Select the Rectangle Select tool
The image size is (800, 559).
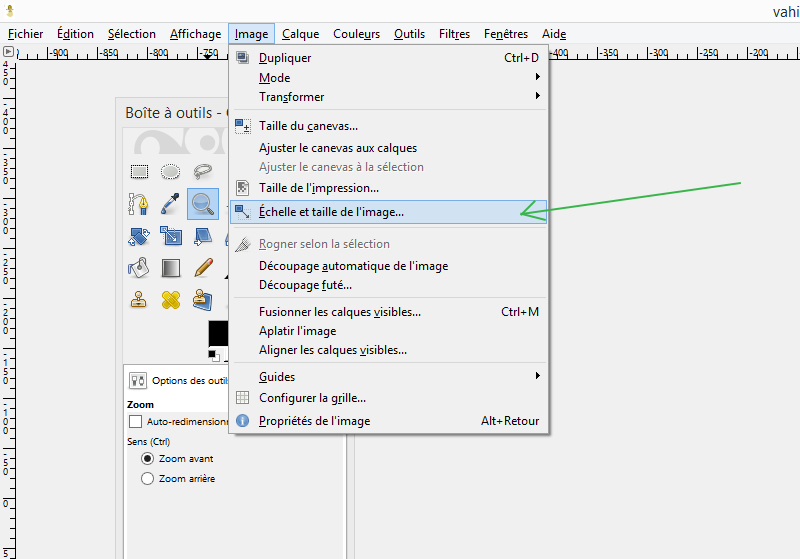pyautogui.click(x=139, y=172)
